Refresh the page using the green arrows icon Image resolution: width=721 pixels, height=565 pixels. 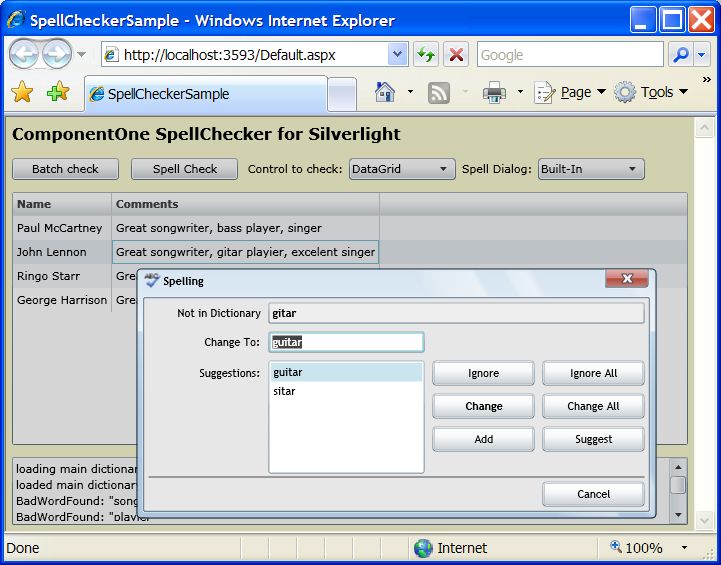[x=426, y=55]
